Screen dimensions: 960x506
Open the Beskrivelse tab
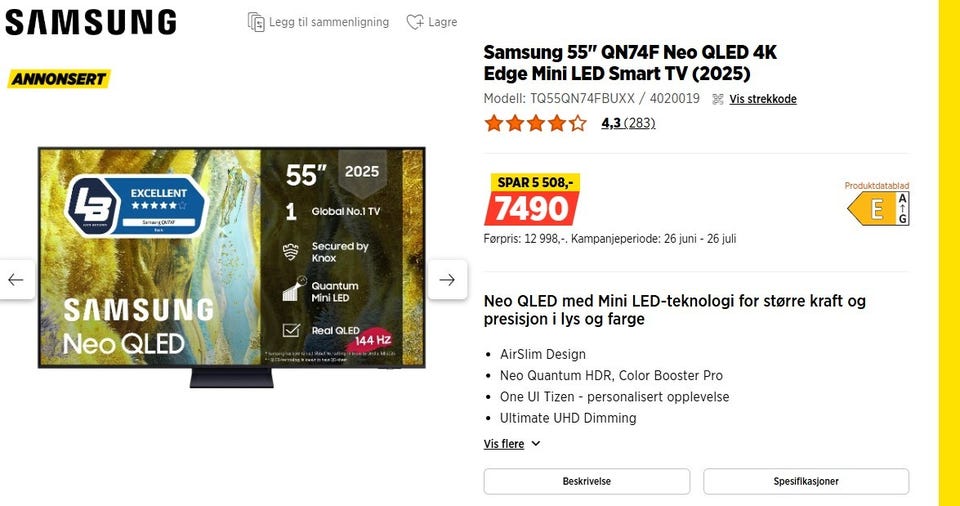[587, 481]
